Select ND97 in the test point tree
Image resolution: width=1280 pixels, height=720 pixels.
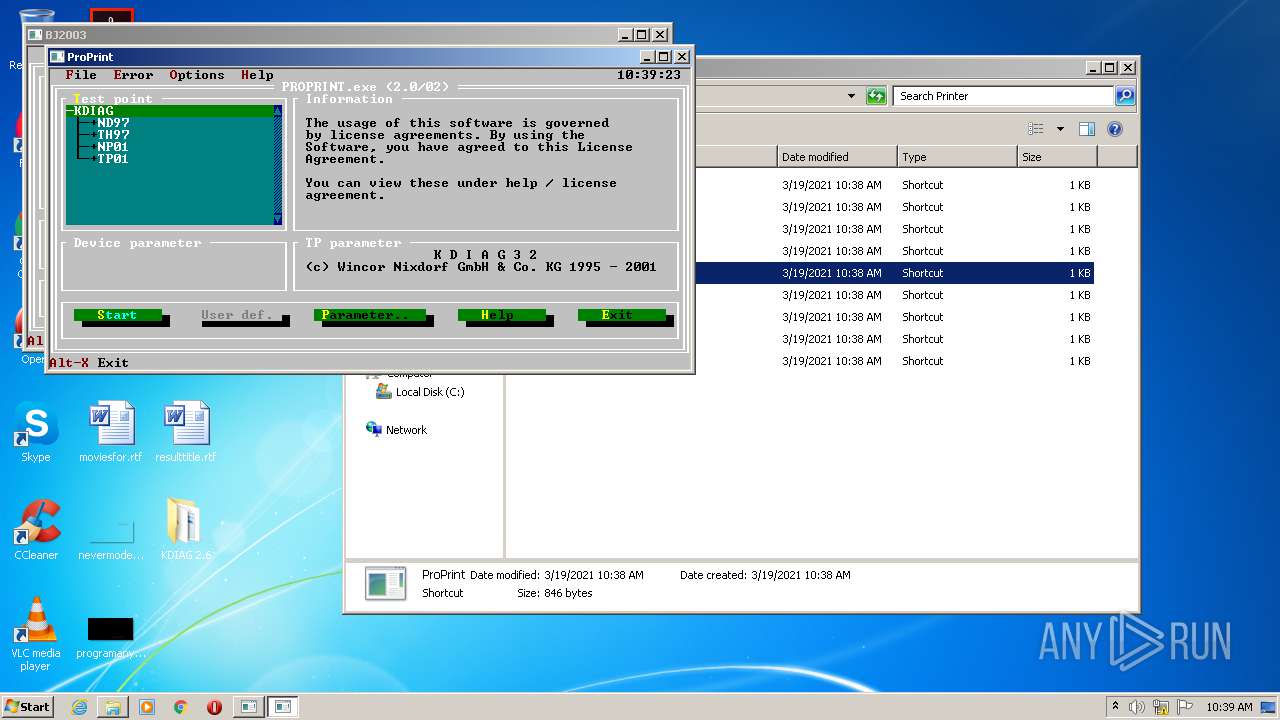coord(113,123)
